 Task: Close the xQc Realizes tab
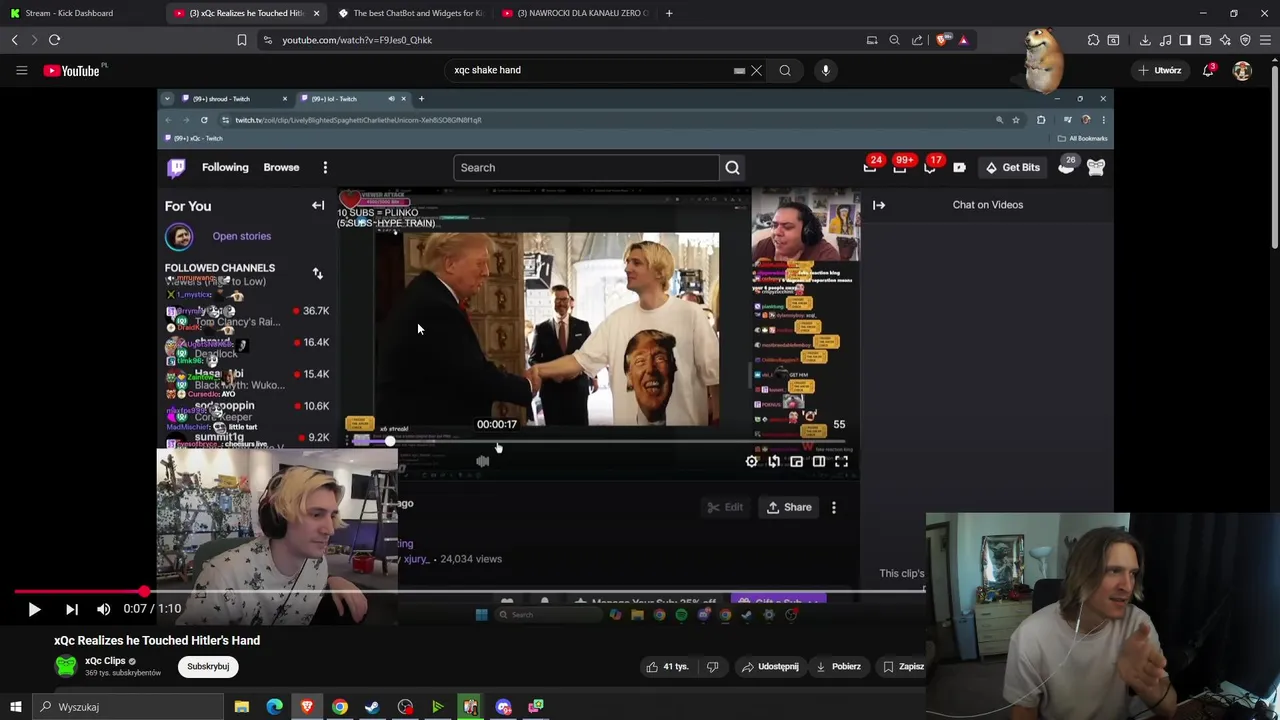pyautogui.click(x=317, y=13)
